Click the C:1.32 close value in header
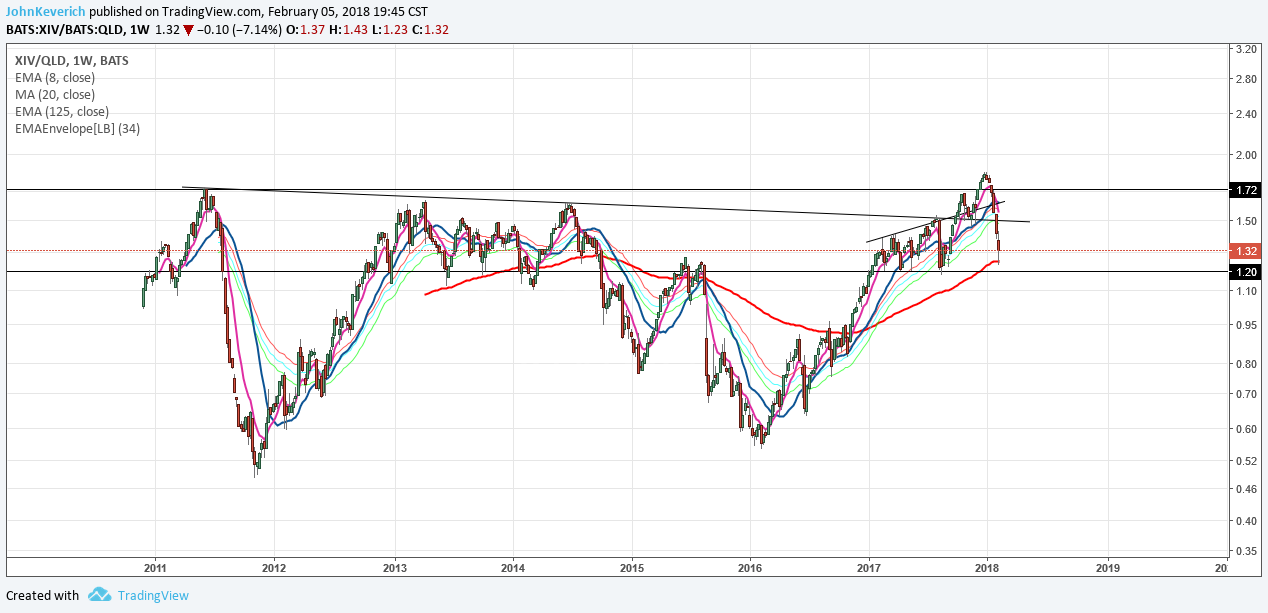This screenshot has height=613, width=1268. 431,29
